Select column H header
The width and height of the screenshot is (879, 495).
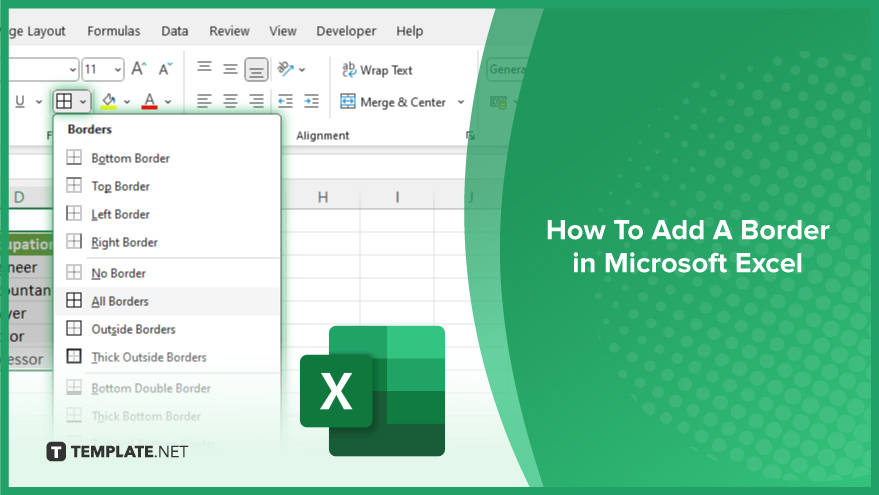pos(322,197)
